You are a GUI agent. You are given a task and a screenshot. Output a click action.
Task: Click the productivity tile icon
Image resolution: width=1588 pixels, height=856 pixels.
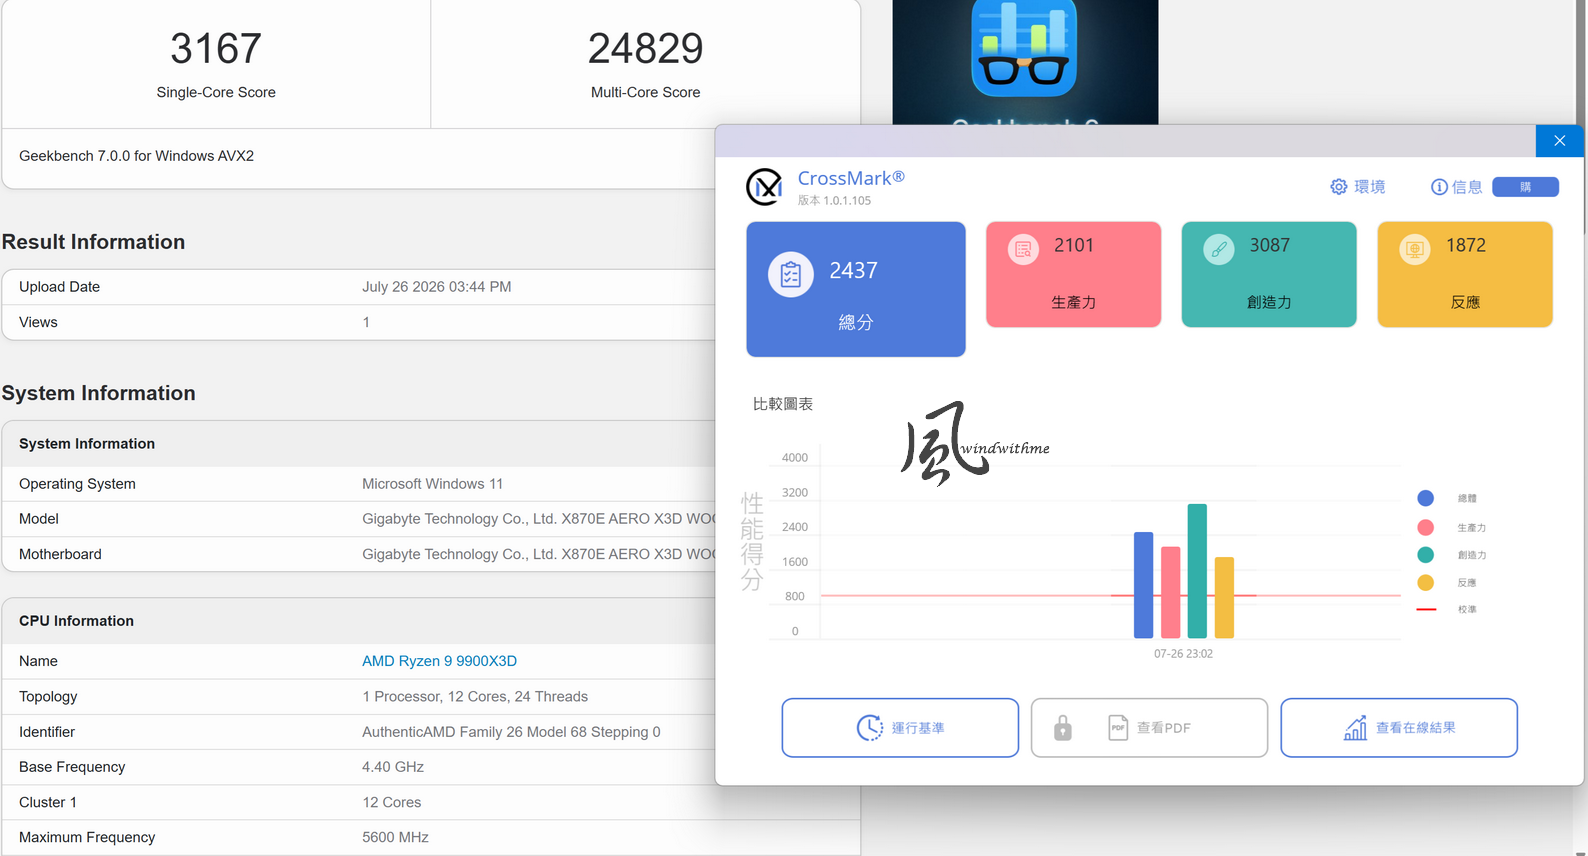point(1022,249)
